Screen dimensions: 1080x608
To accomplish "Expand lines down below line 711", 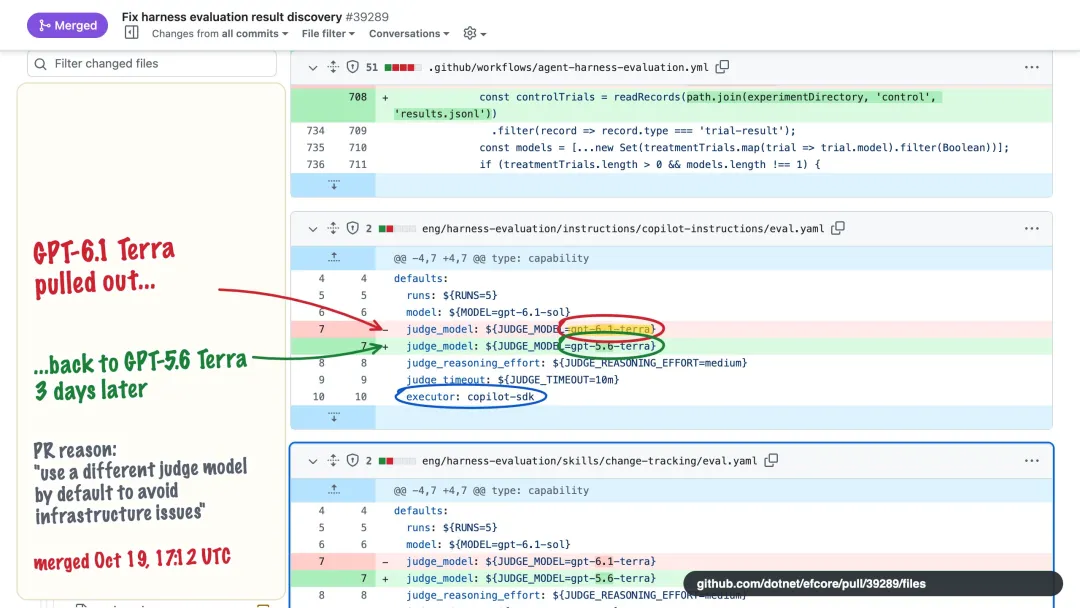I will click(333, 185).
